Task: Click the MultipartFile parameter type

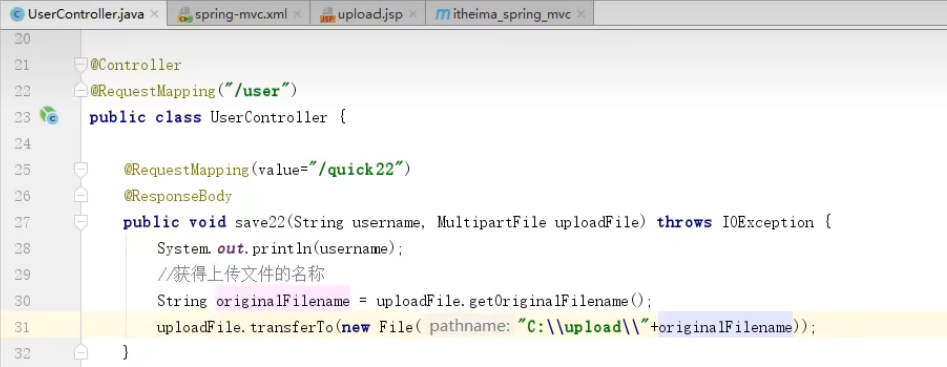Action: tap(491, 222)
